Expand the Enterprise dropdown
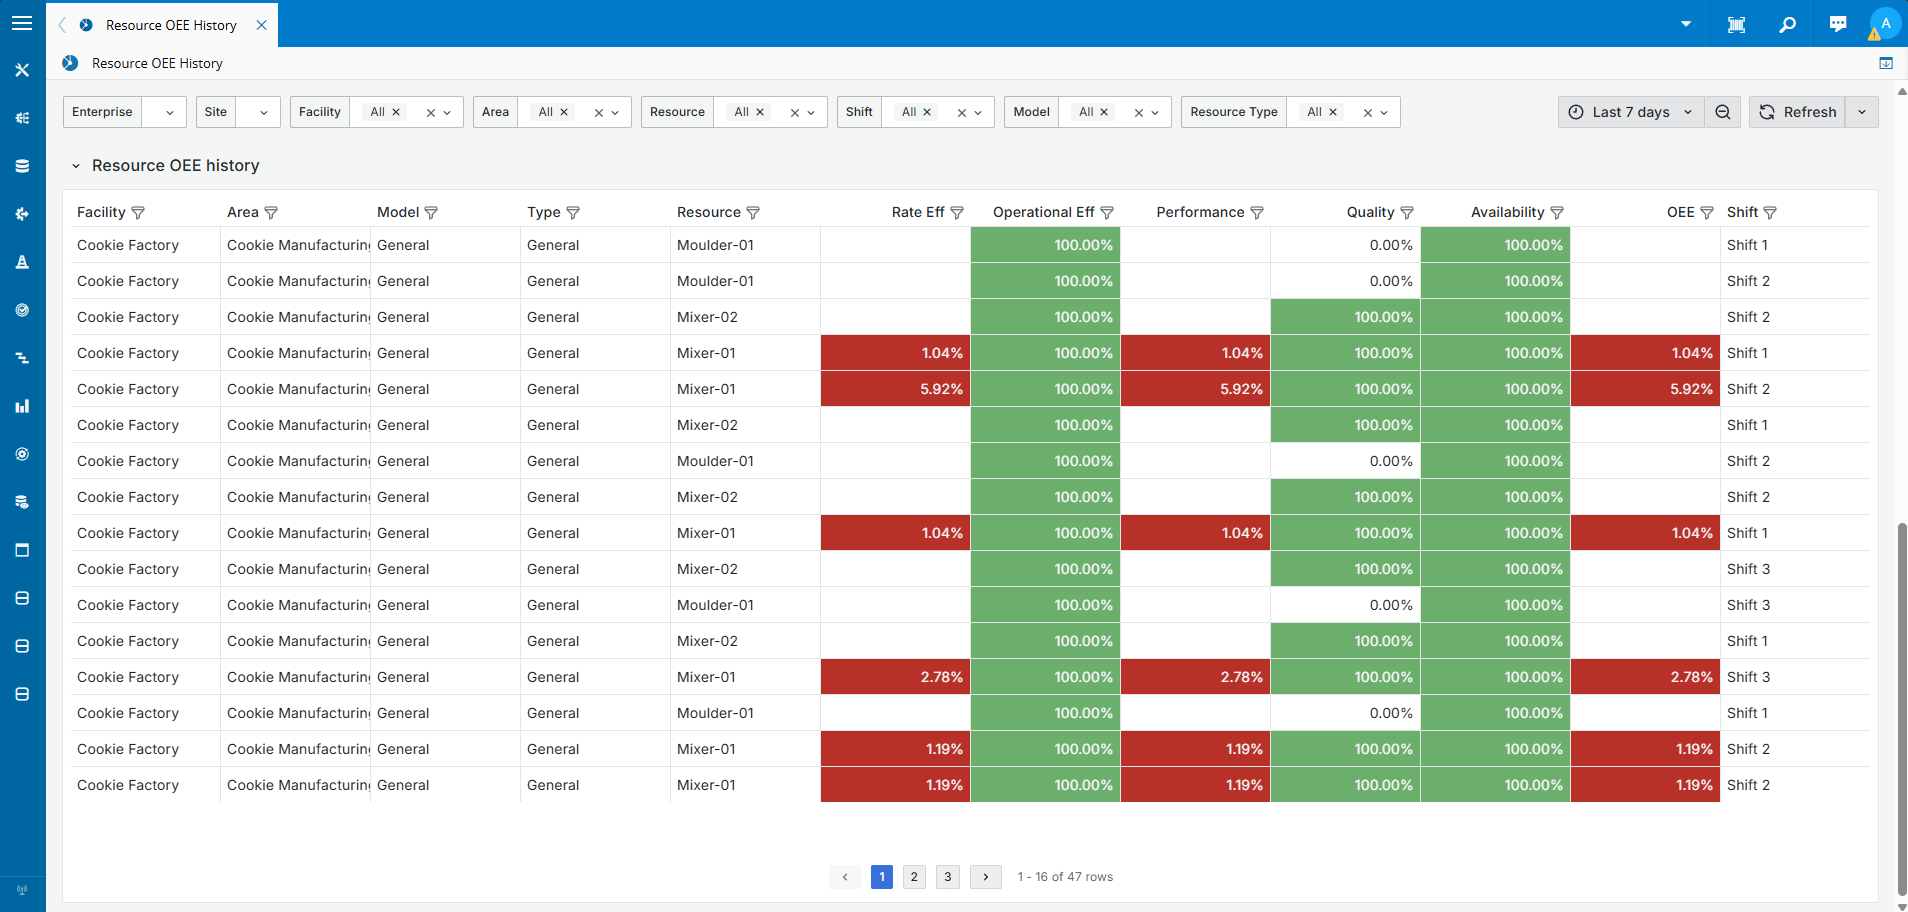1908x912 pixels. [169, 112]
